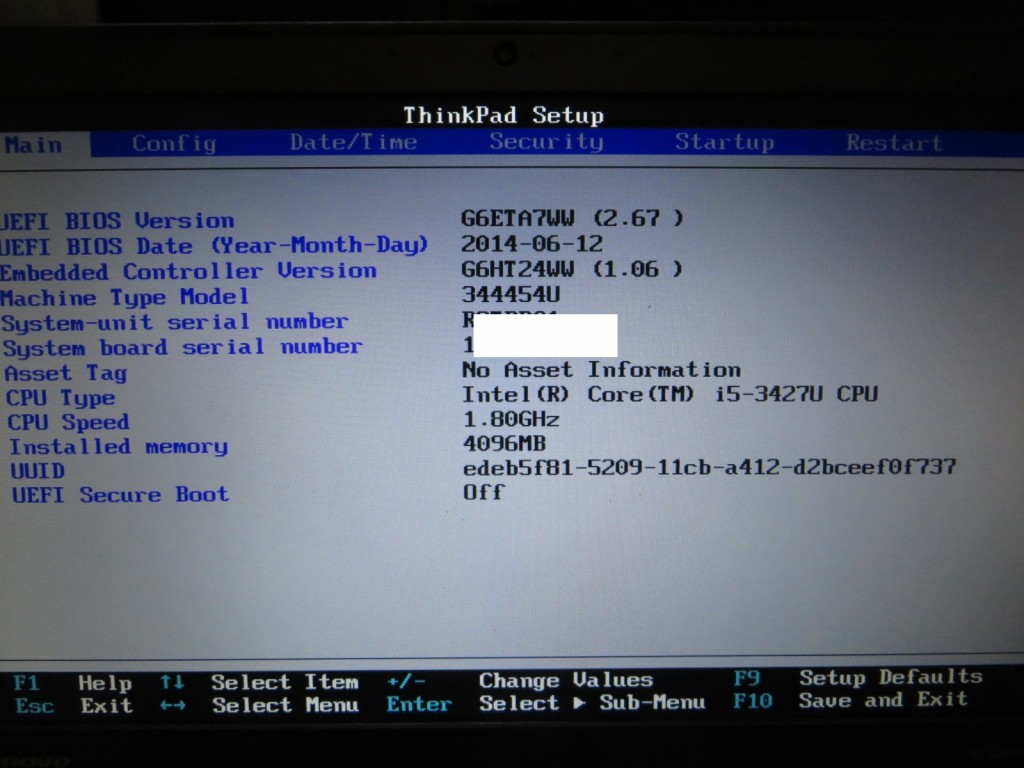Viewport: 1024px width, 768px height.
Task: Click the Exit legend text
Action: click(106, 705)
